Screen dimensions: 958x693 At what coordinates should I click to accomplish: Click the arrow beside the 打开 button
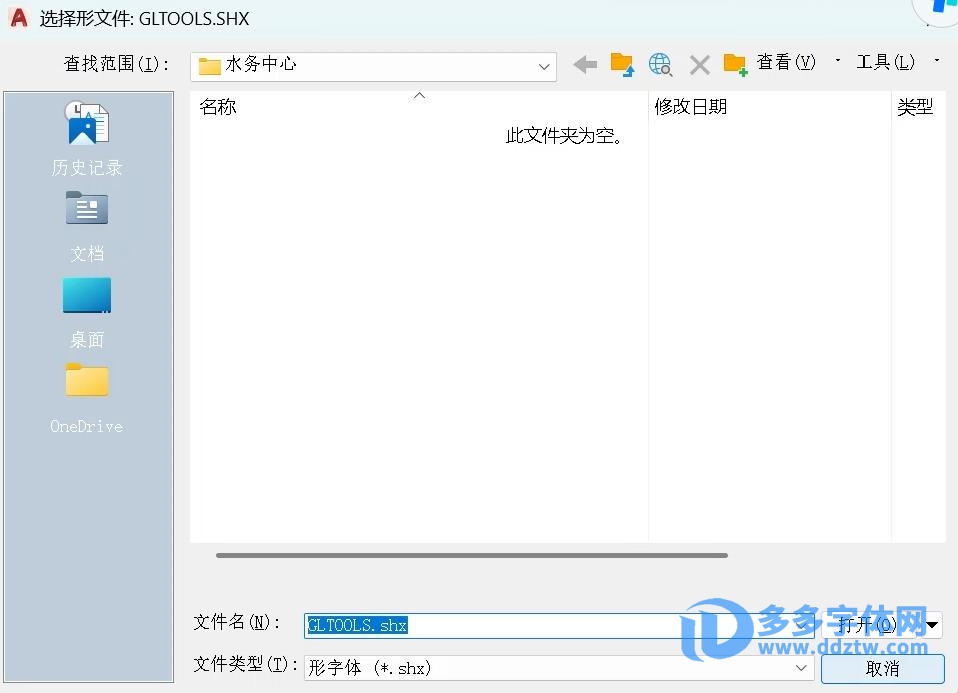pos(934,626)
